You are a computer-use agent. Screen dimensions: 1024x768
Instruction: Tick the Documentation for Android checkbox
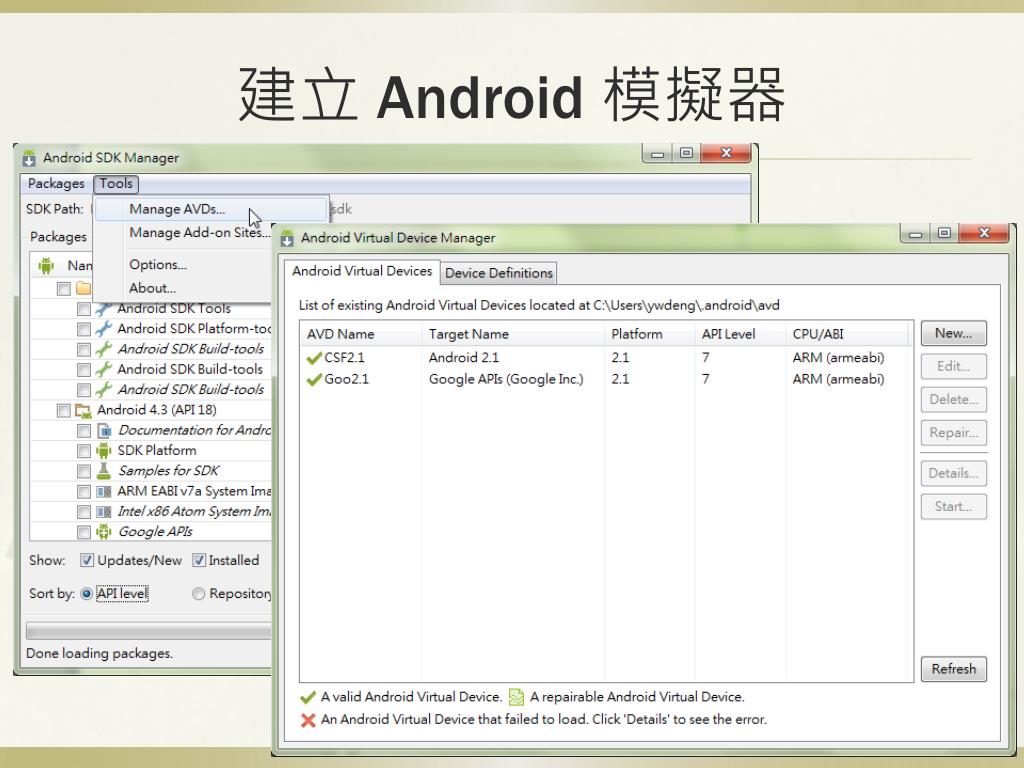(x=84, y=431)
